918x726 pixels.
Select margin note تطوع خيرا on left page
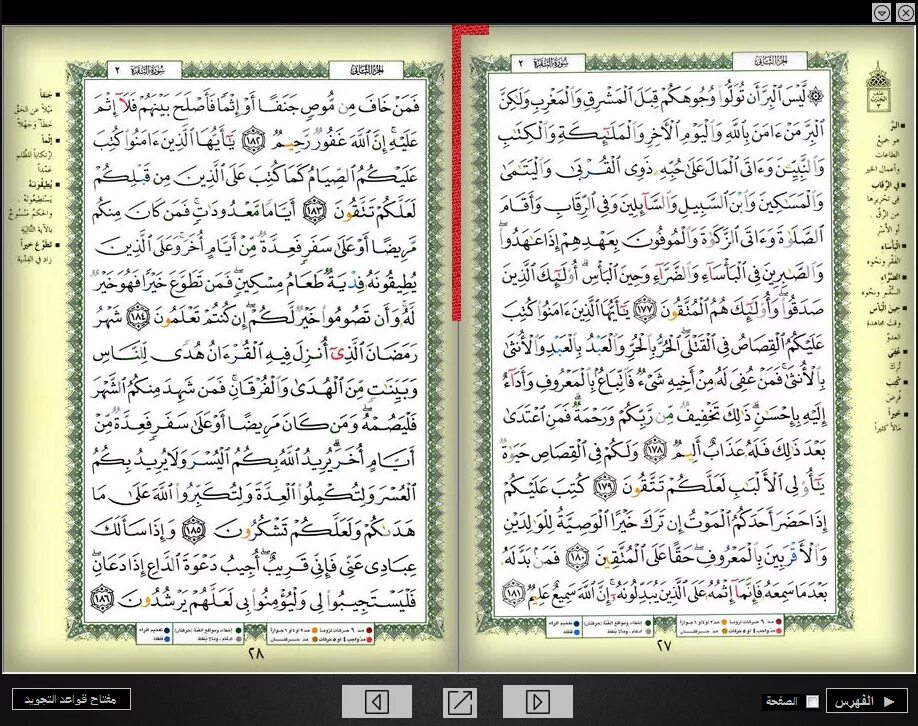pyautogui.click(x=39, y=245)
